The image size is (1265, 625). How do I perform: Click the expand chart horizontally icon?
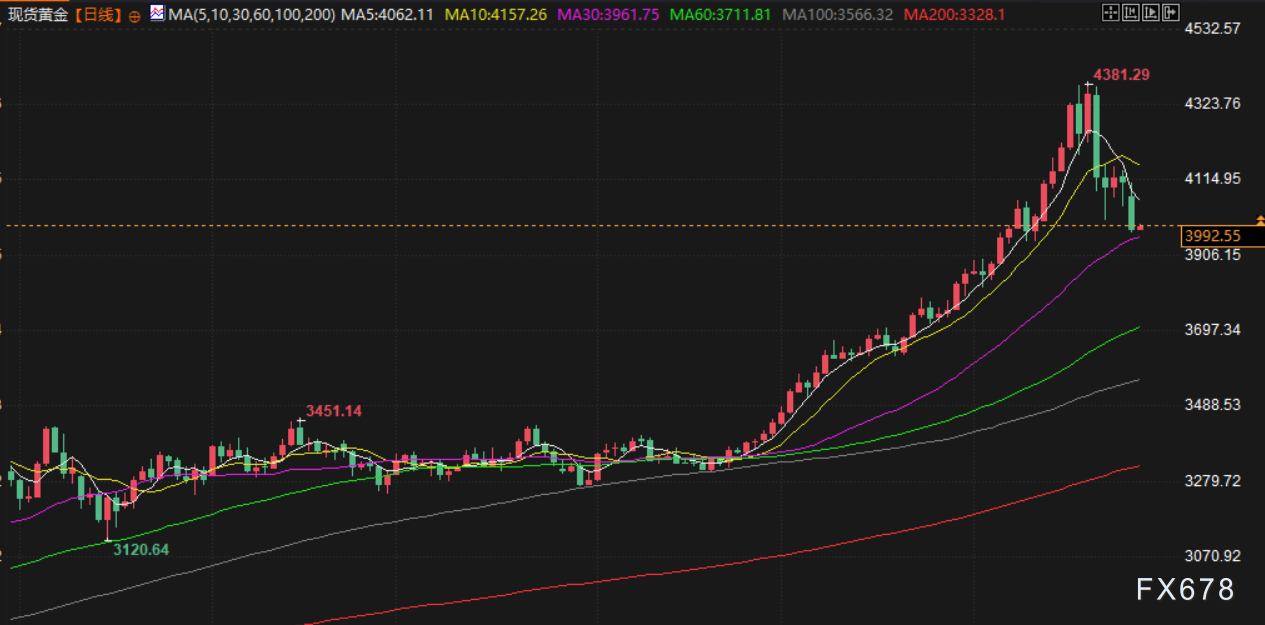coord(1151,12)
